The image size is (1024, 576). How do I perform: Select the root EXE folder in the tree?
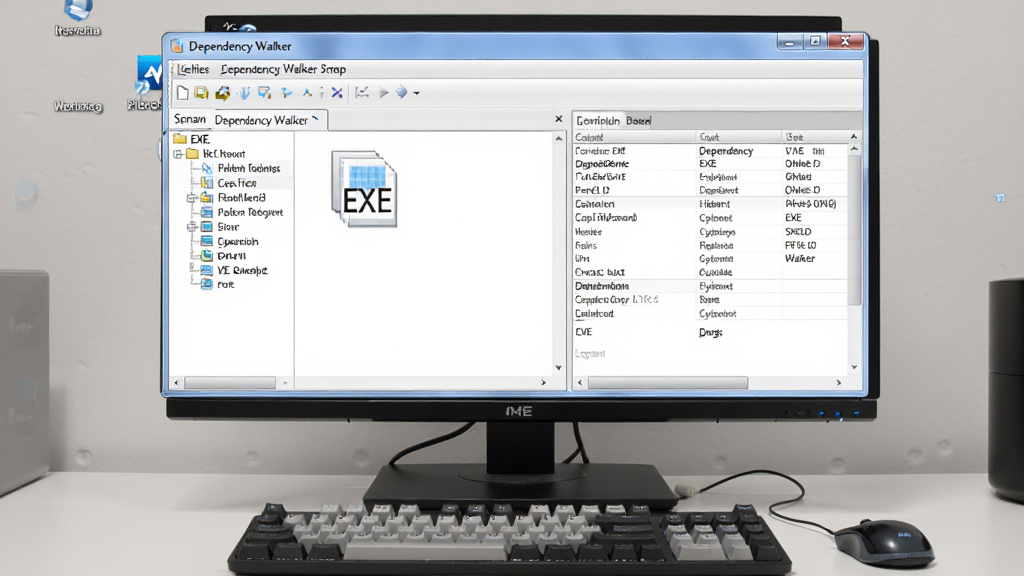click(192, 139)
